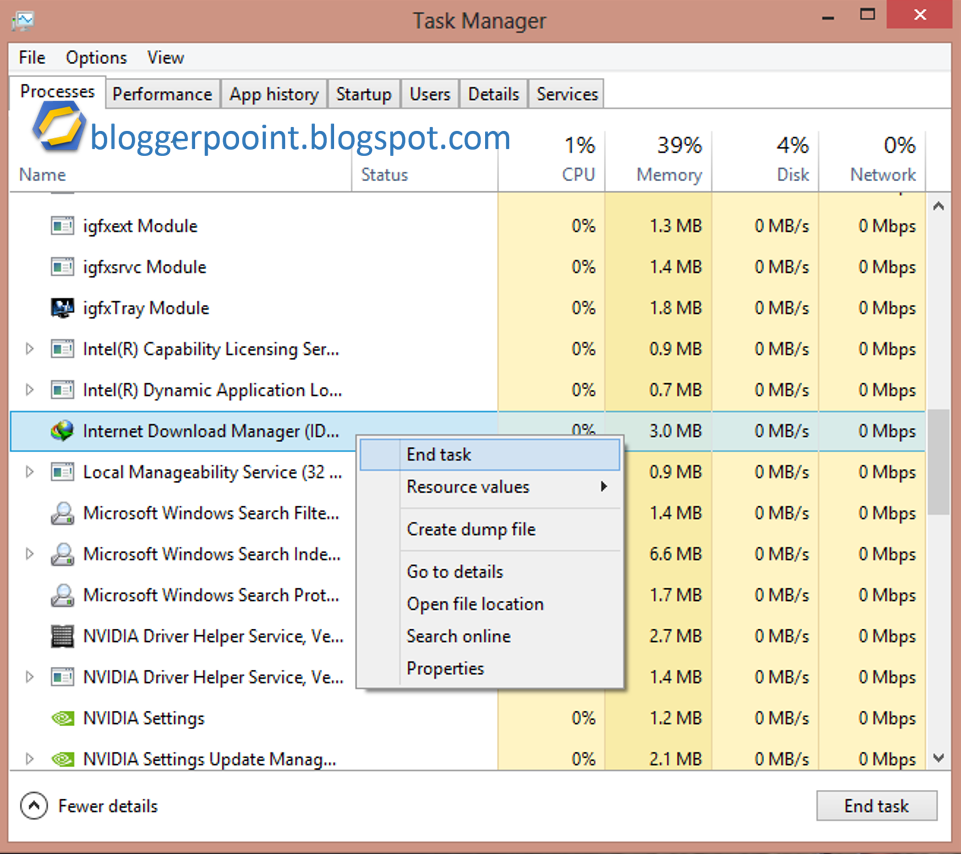The width and height of the screenshot is (961, 854).
Task: Choose End task in context menu
Action: [x=490, y=455]
